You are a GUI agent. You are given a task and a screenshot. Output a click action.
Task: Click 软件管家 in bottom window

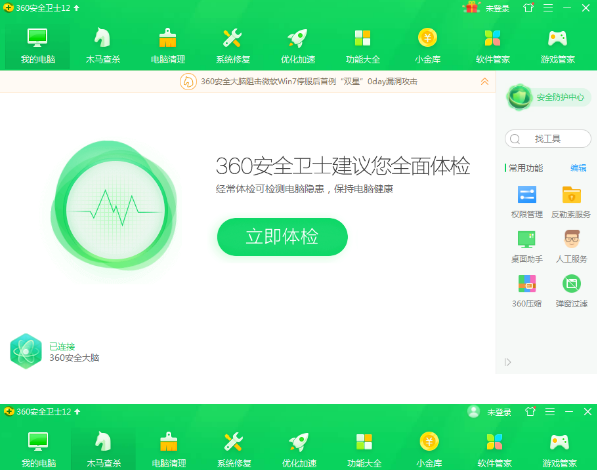494,449
